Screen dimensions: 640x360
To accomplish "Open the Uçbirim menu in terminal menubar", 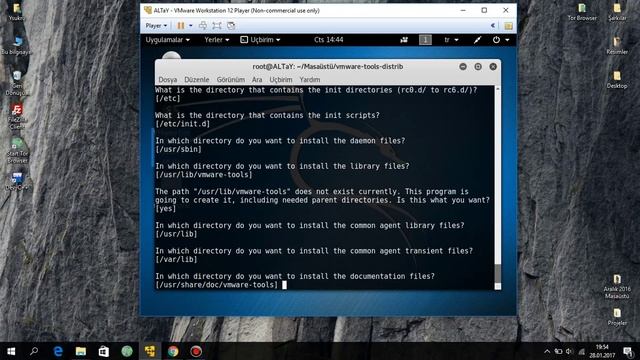I will tap(281, 80).
